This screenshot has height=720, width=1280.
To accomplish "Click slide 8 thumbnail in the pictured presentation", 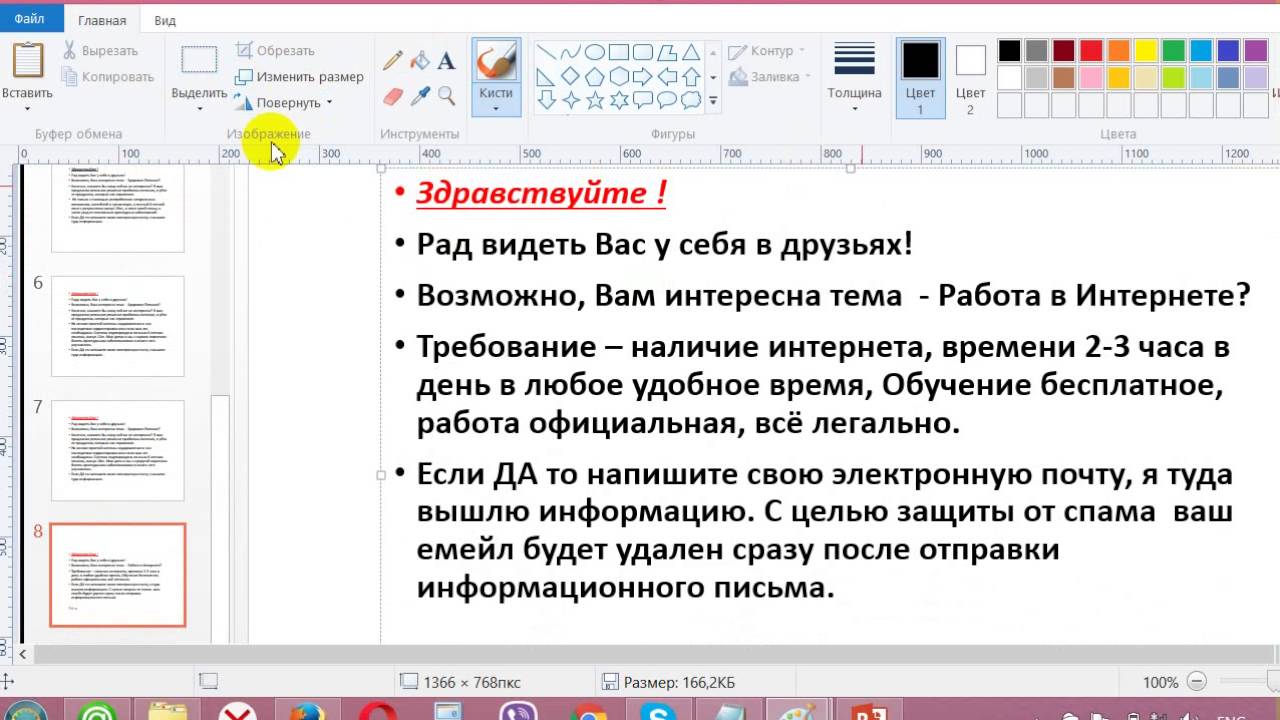I will point(118,575).
